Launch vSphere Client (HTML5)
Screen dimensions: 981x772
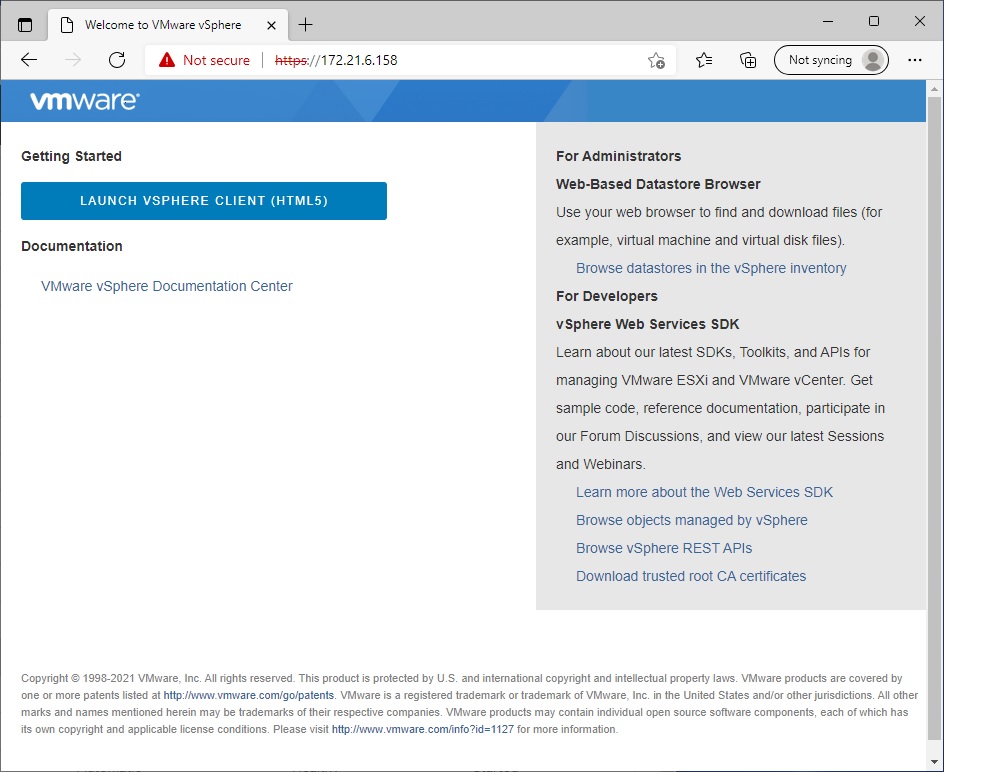pyautogui.click(x=204, y=201)
